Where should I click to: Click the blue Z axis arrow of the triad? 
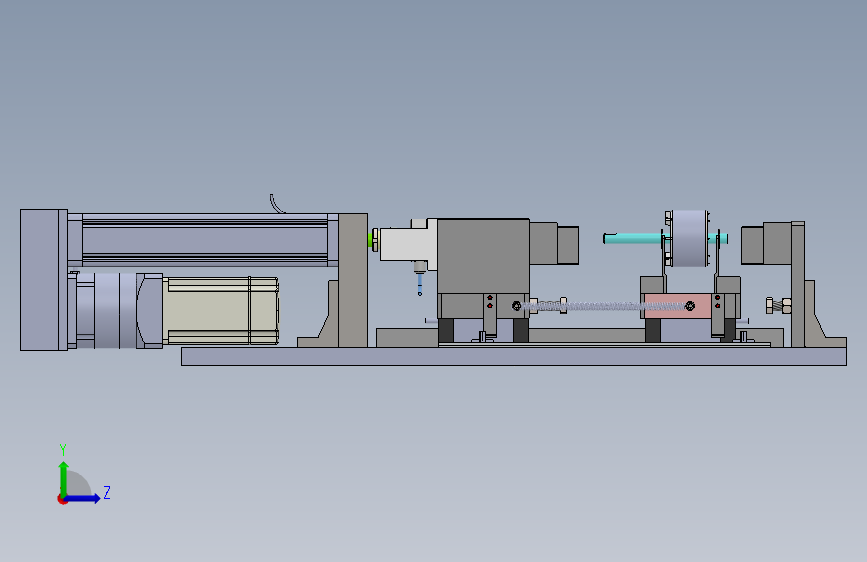coord(82,498)
